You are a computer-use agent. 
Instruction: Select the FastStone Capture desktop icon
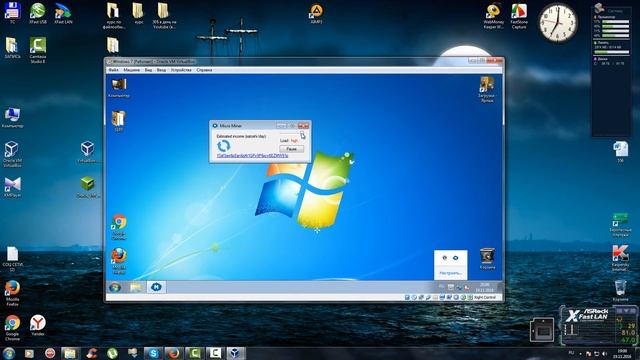tap(519, 16)
